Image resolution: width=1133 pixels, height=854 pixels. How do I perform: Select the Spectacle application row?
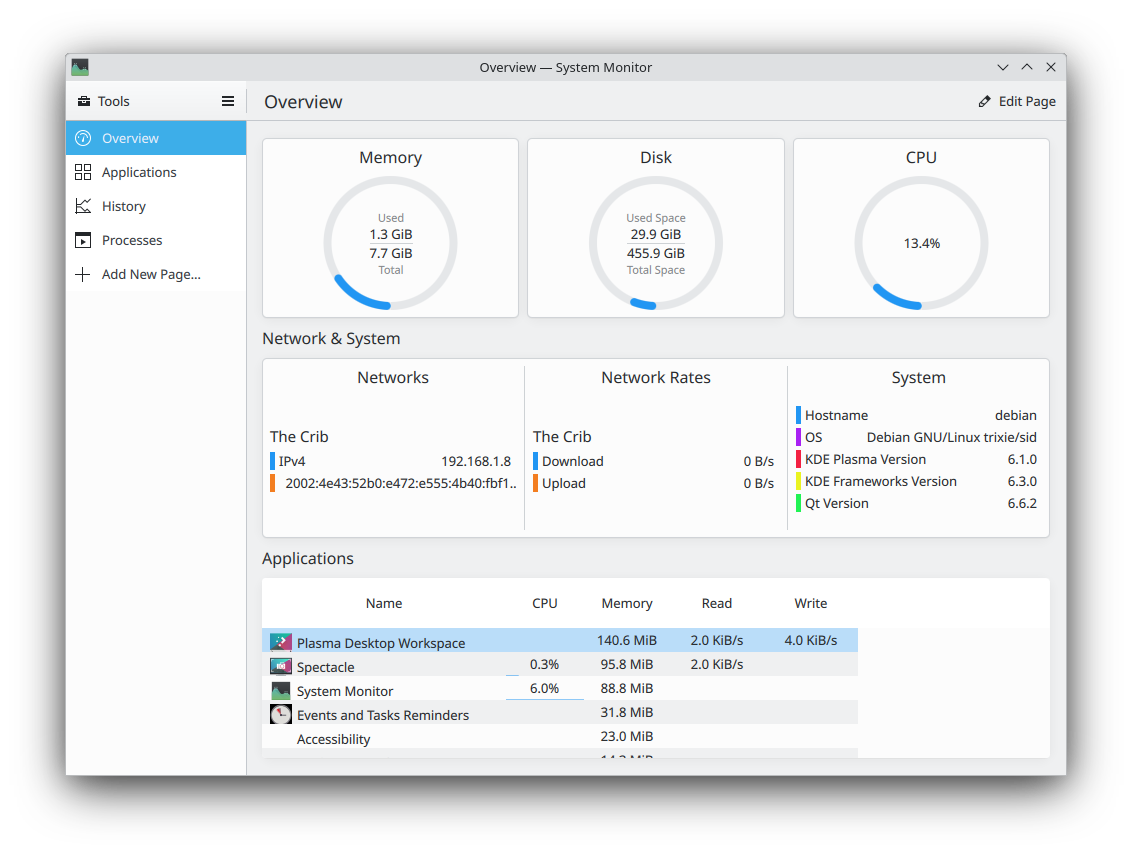click(560, 665)
